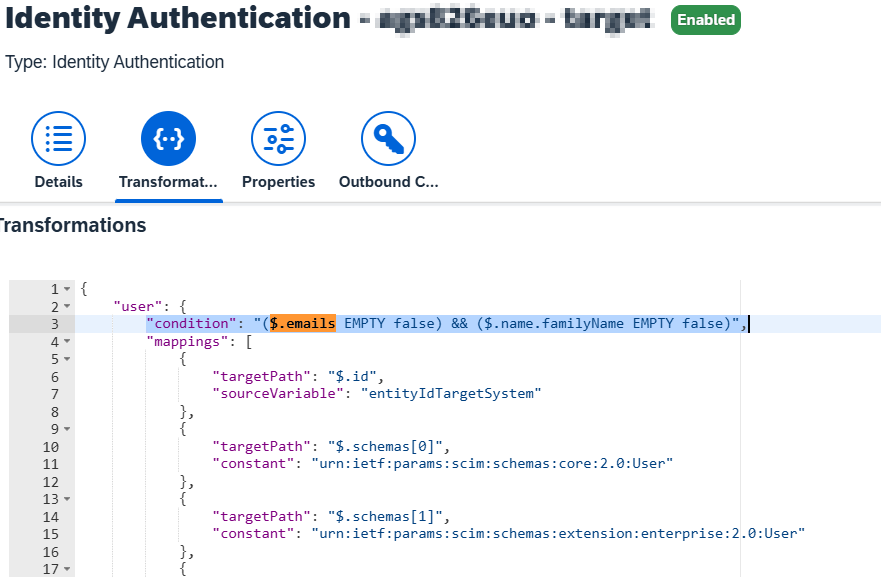Collapse the "user" block fold arrow

click(67, 307)
